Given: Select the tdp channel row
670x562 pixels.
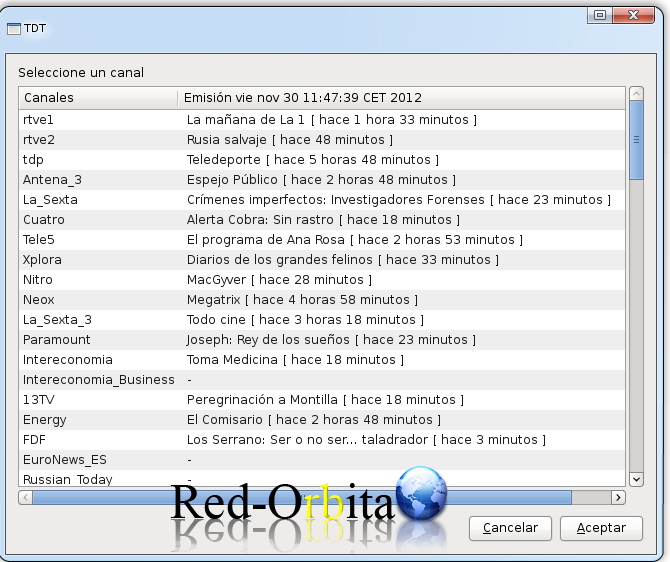Looking at the screenshot, I should pos(322,160).
